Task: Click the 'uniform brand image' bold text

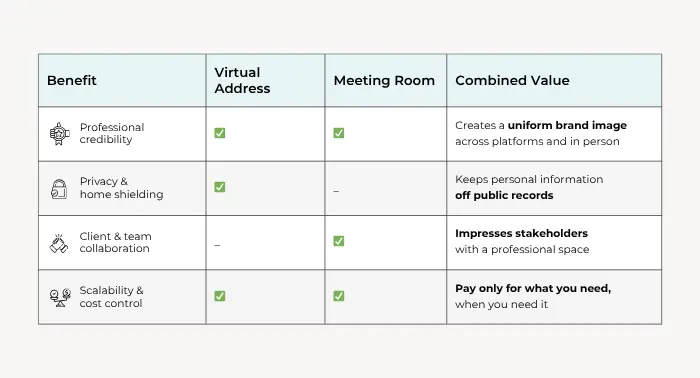Action: 567,125
